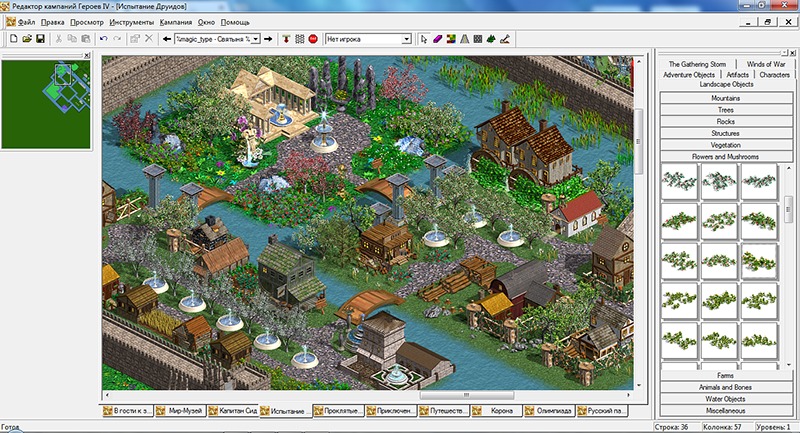The height and width of the screenshot is (433, 800).
Task: Go to the previous map with the left arrow
Action: (167, 39)
